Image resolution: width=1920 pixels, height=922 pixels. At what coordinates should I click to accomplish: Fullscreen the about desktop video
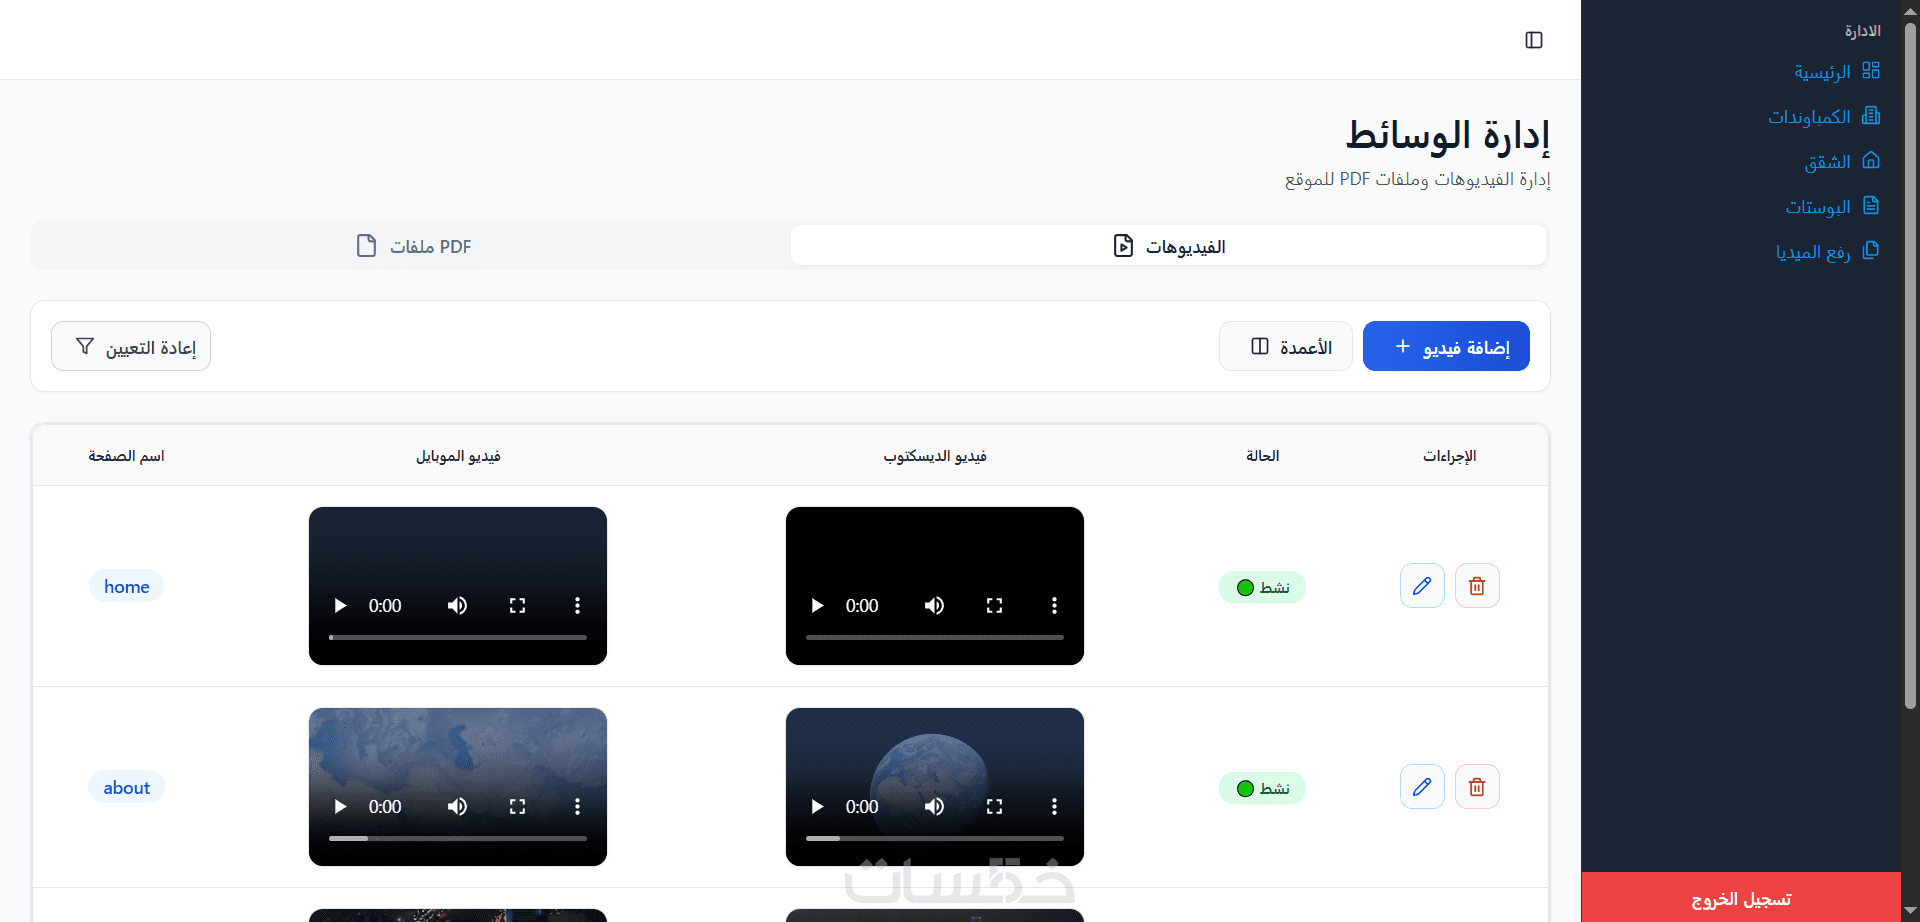tap(994, 806)
